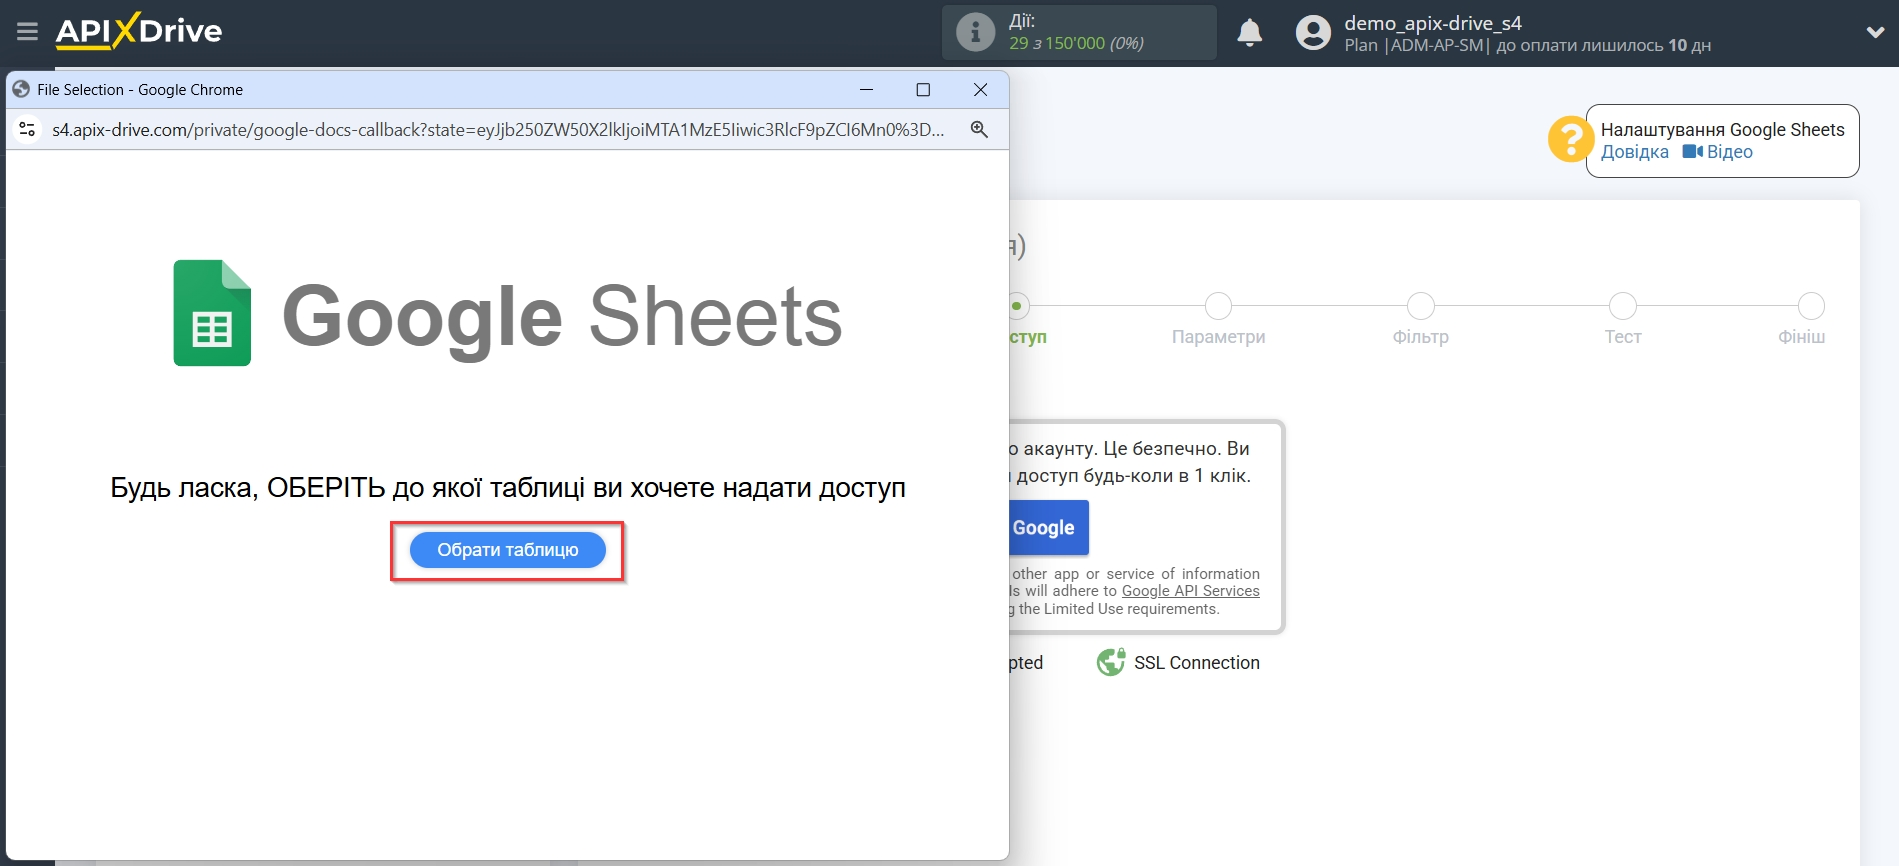Close the File Selection popup window
1899x866 pixels.
[980, 90]
